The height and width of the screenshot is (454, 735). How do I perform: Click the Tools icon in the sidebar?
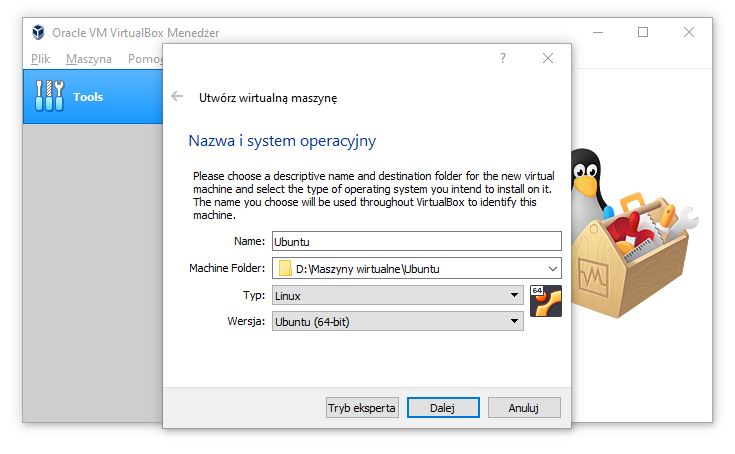click(x=49, y=96)
